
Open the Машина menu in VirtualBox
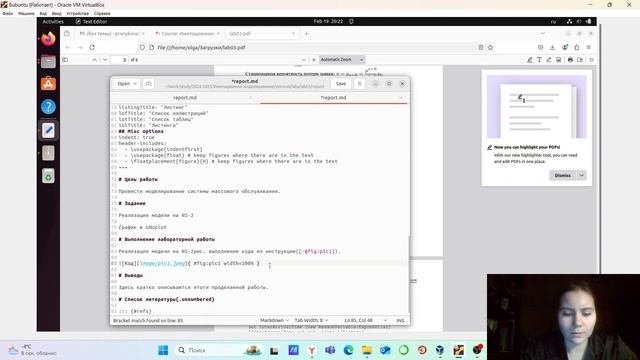pyautogui.click(x=26, y=13)
